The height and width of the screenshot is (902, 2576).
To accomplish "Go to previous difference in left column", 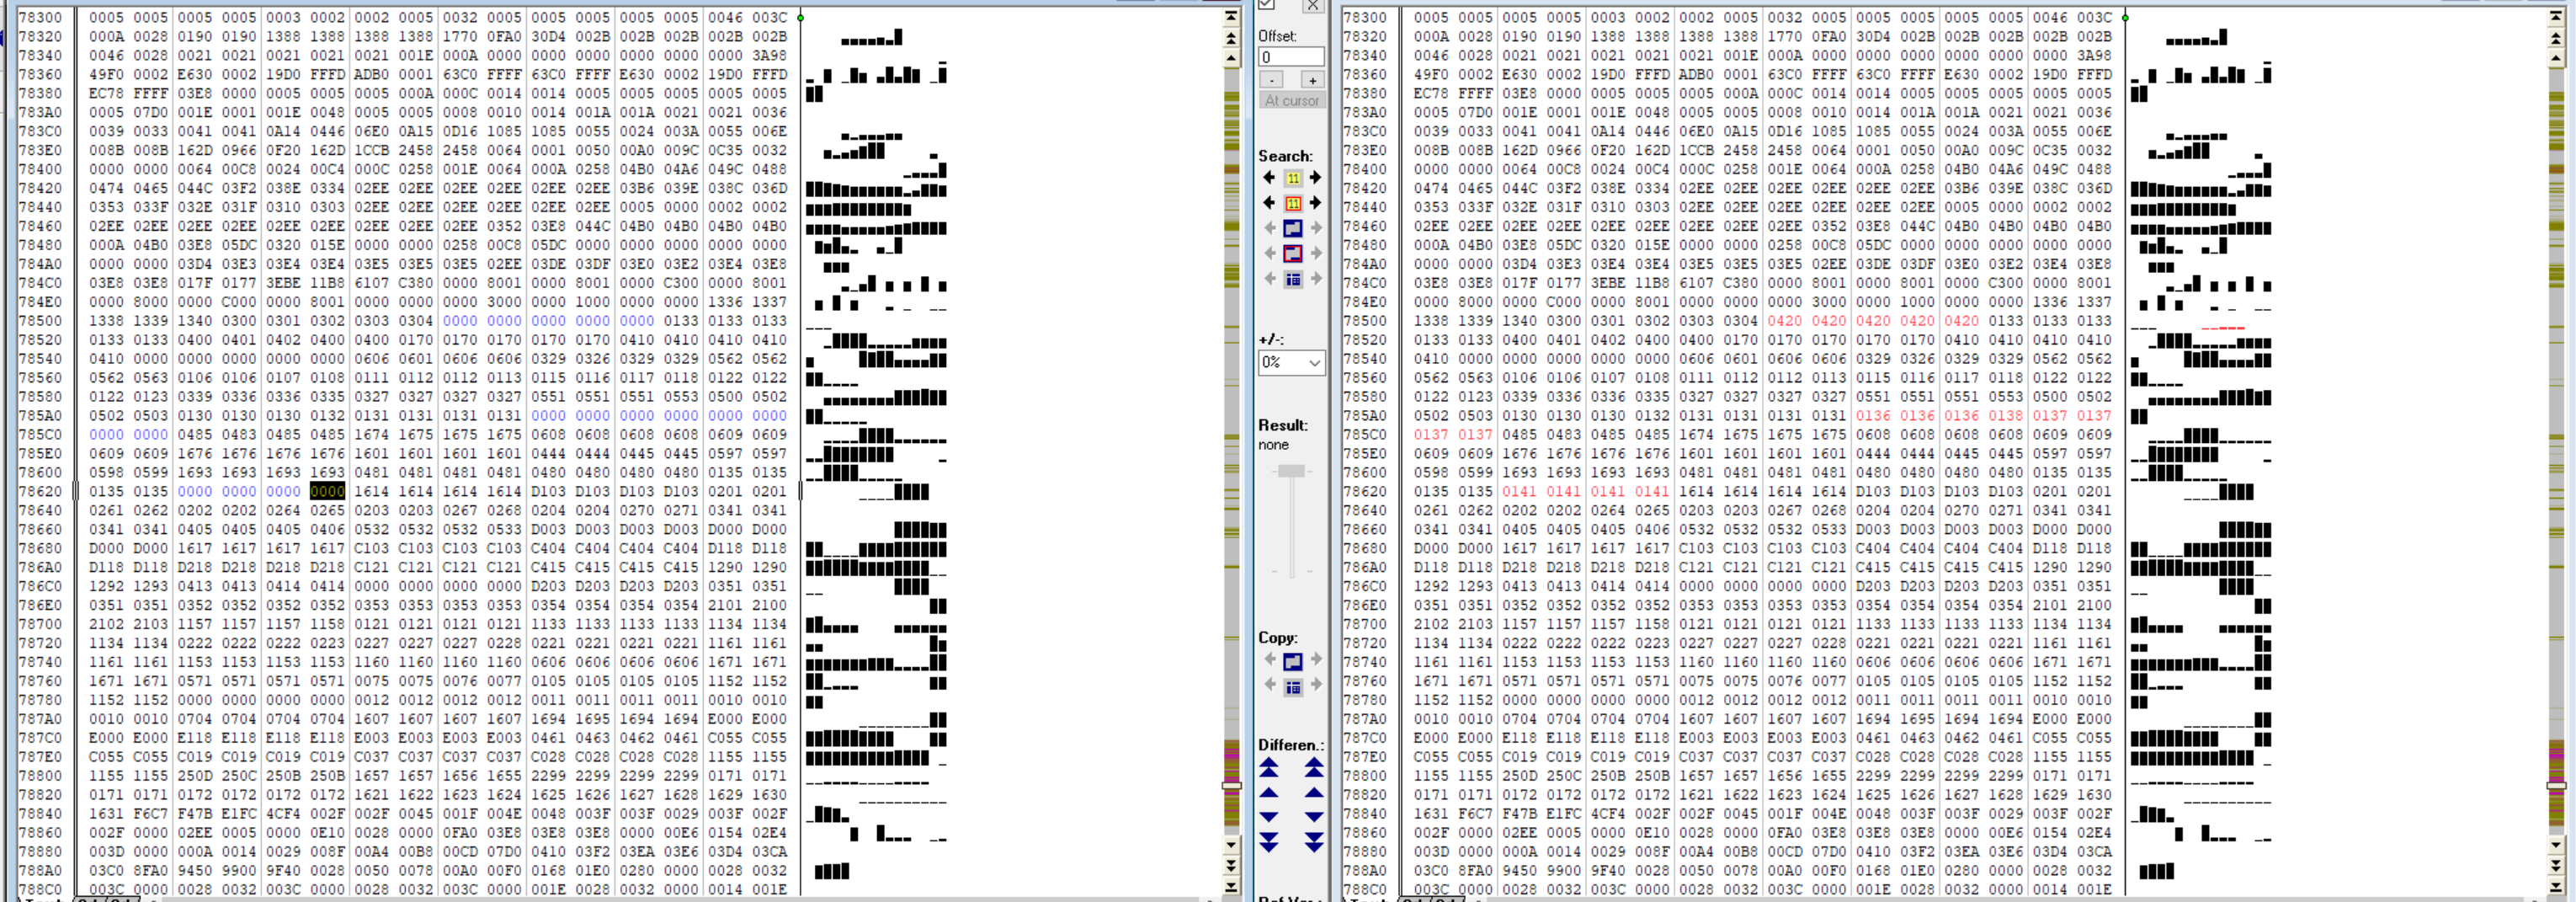I will (x=1269, y=793).
